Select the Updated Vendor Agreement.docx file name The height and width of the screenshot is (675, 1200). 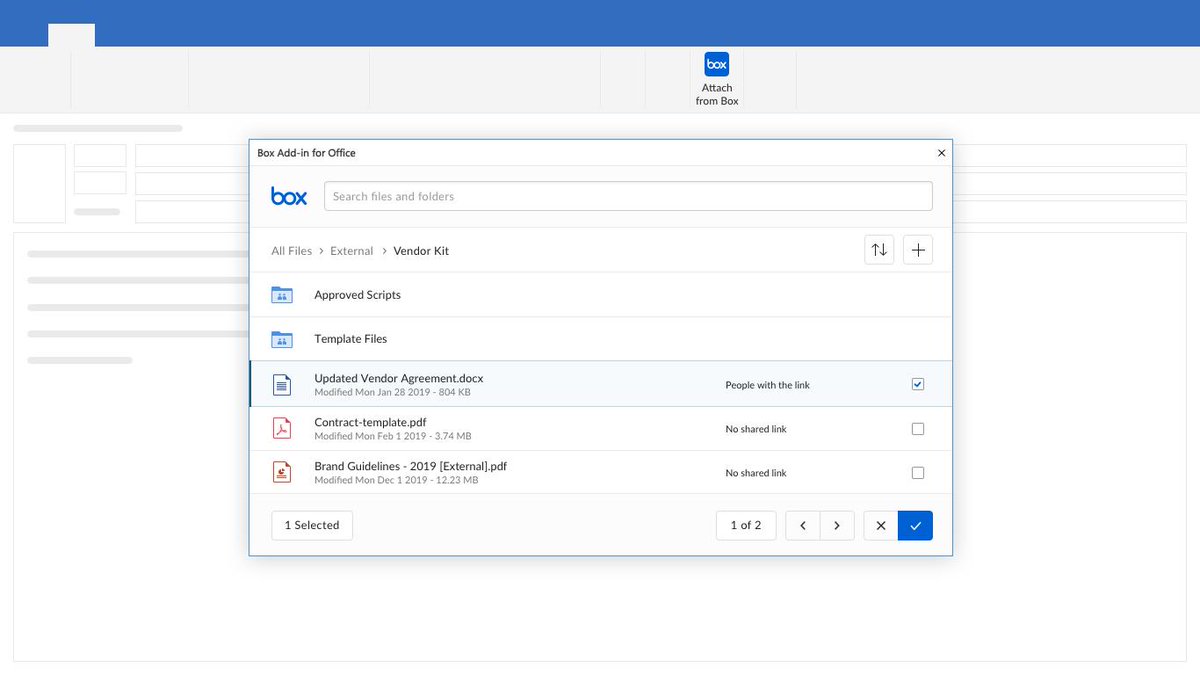coord(399,378)
